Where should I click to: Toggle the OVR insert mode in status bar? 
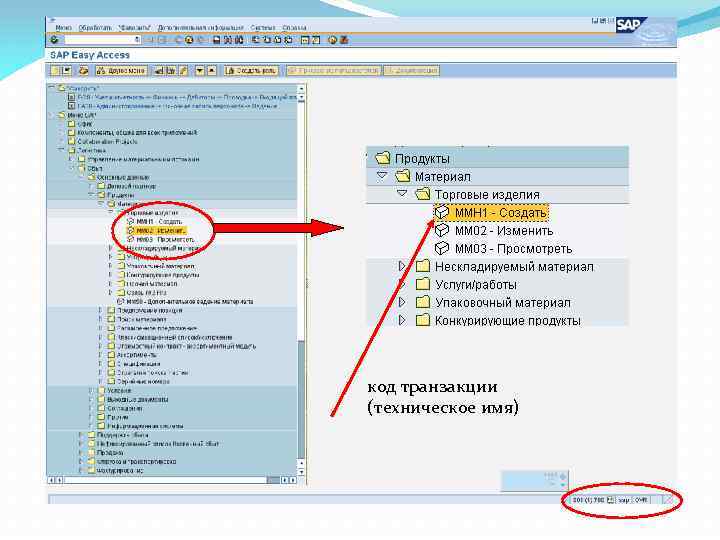(641, 500)
